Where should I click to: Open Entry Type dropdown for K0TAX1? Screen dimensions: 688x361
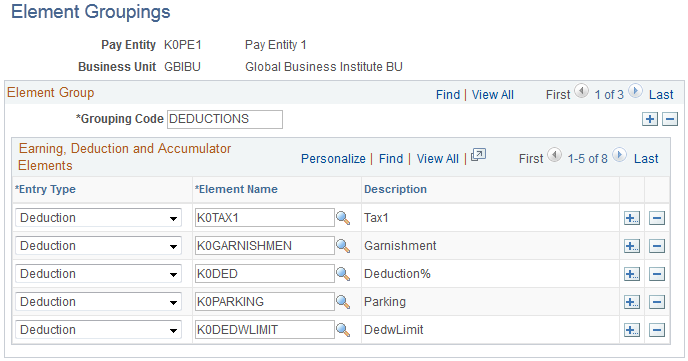[98, 218]
